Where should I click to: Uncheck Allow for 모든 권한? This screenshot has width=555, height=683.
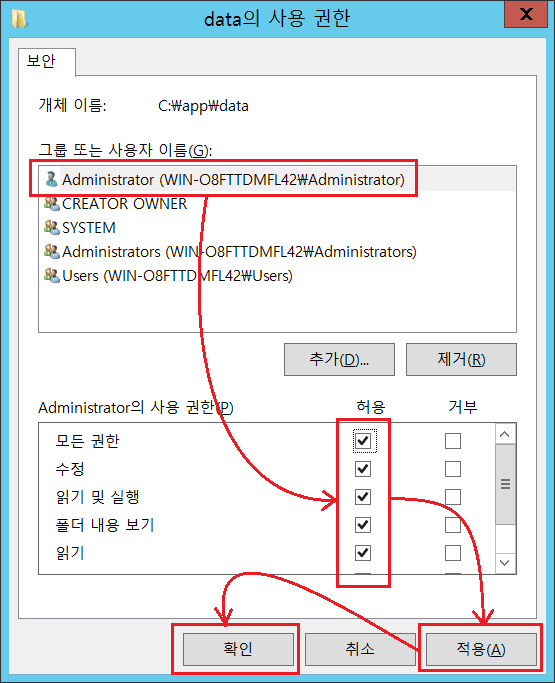(363, 441)
